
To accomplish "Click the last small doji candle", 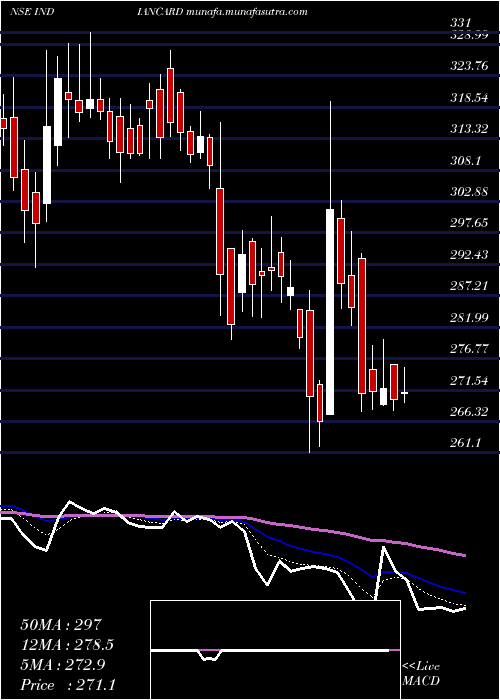I will click(404, 392).
